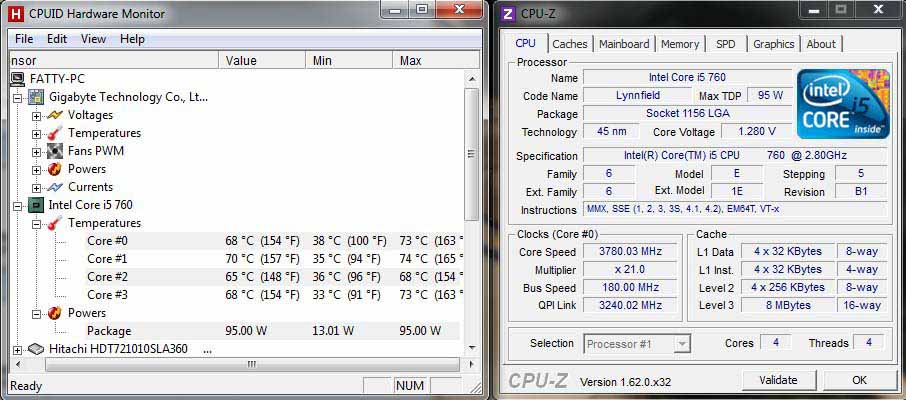
Task: Click the Intel Core i5 760 CPU icon
Action: [x=36, y=205]
